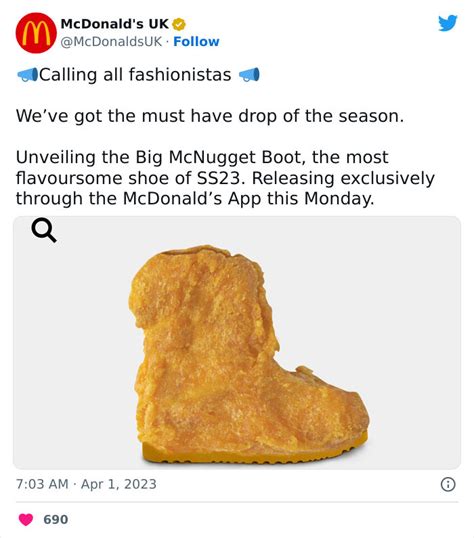Click the 690 likes count

click(x=56, y=519)
